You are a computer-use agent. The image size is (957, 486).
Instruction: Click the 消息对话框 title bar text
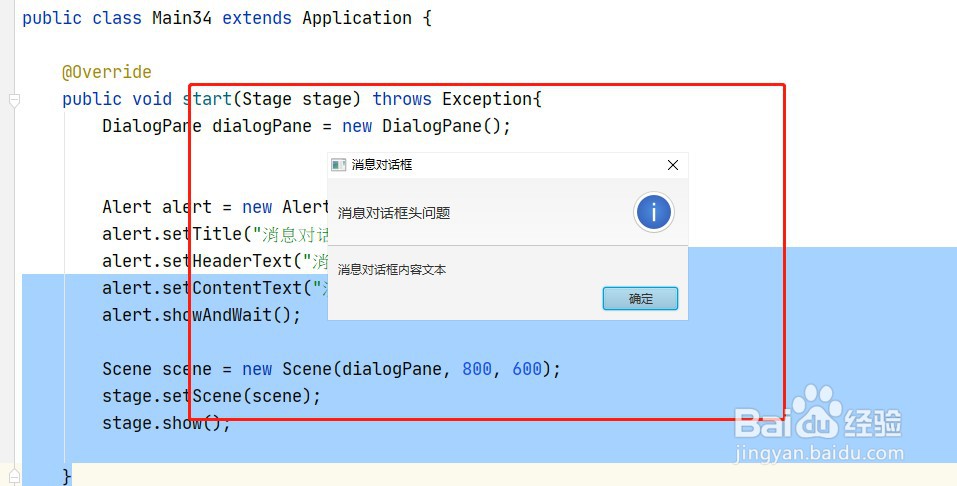click(x=382, y=165)
